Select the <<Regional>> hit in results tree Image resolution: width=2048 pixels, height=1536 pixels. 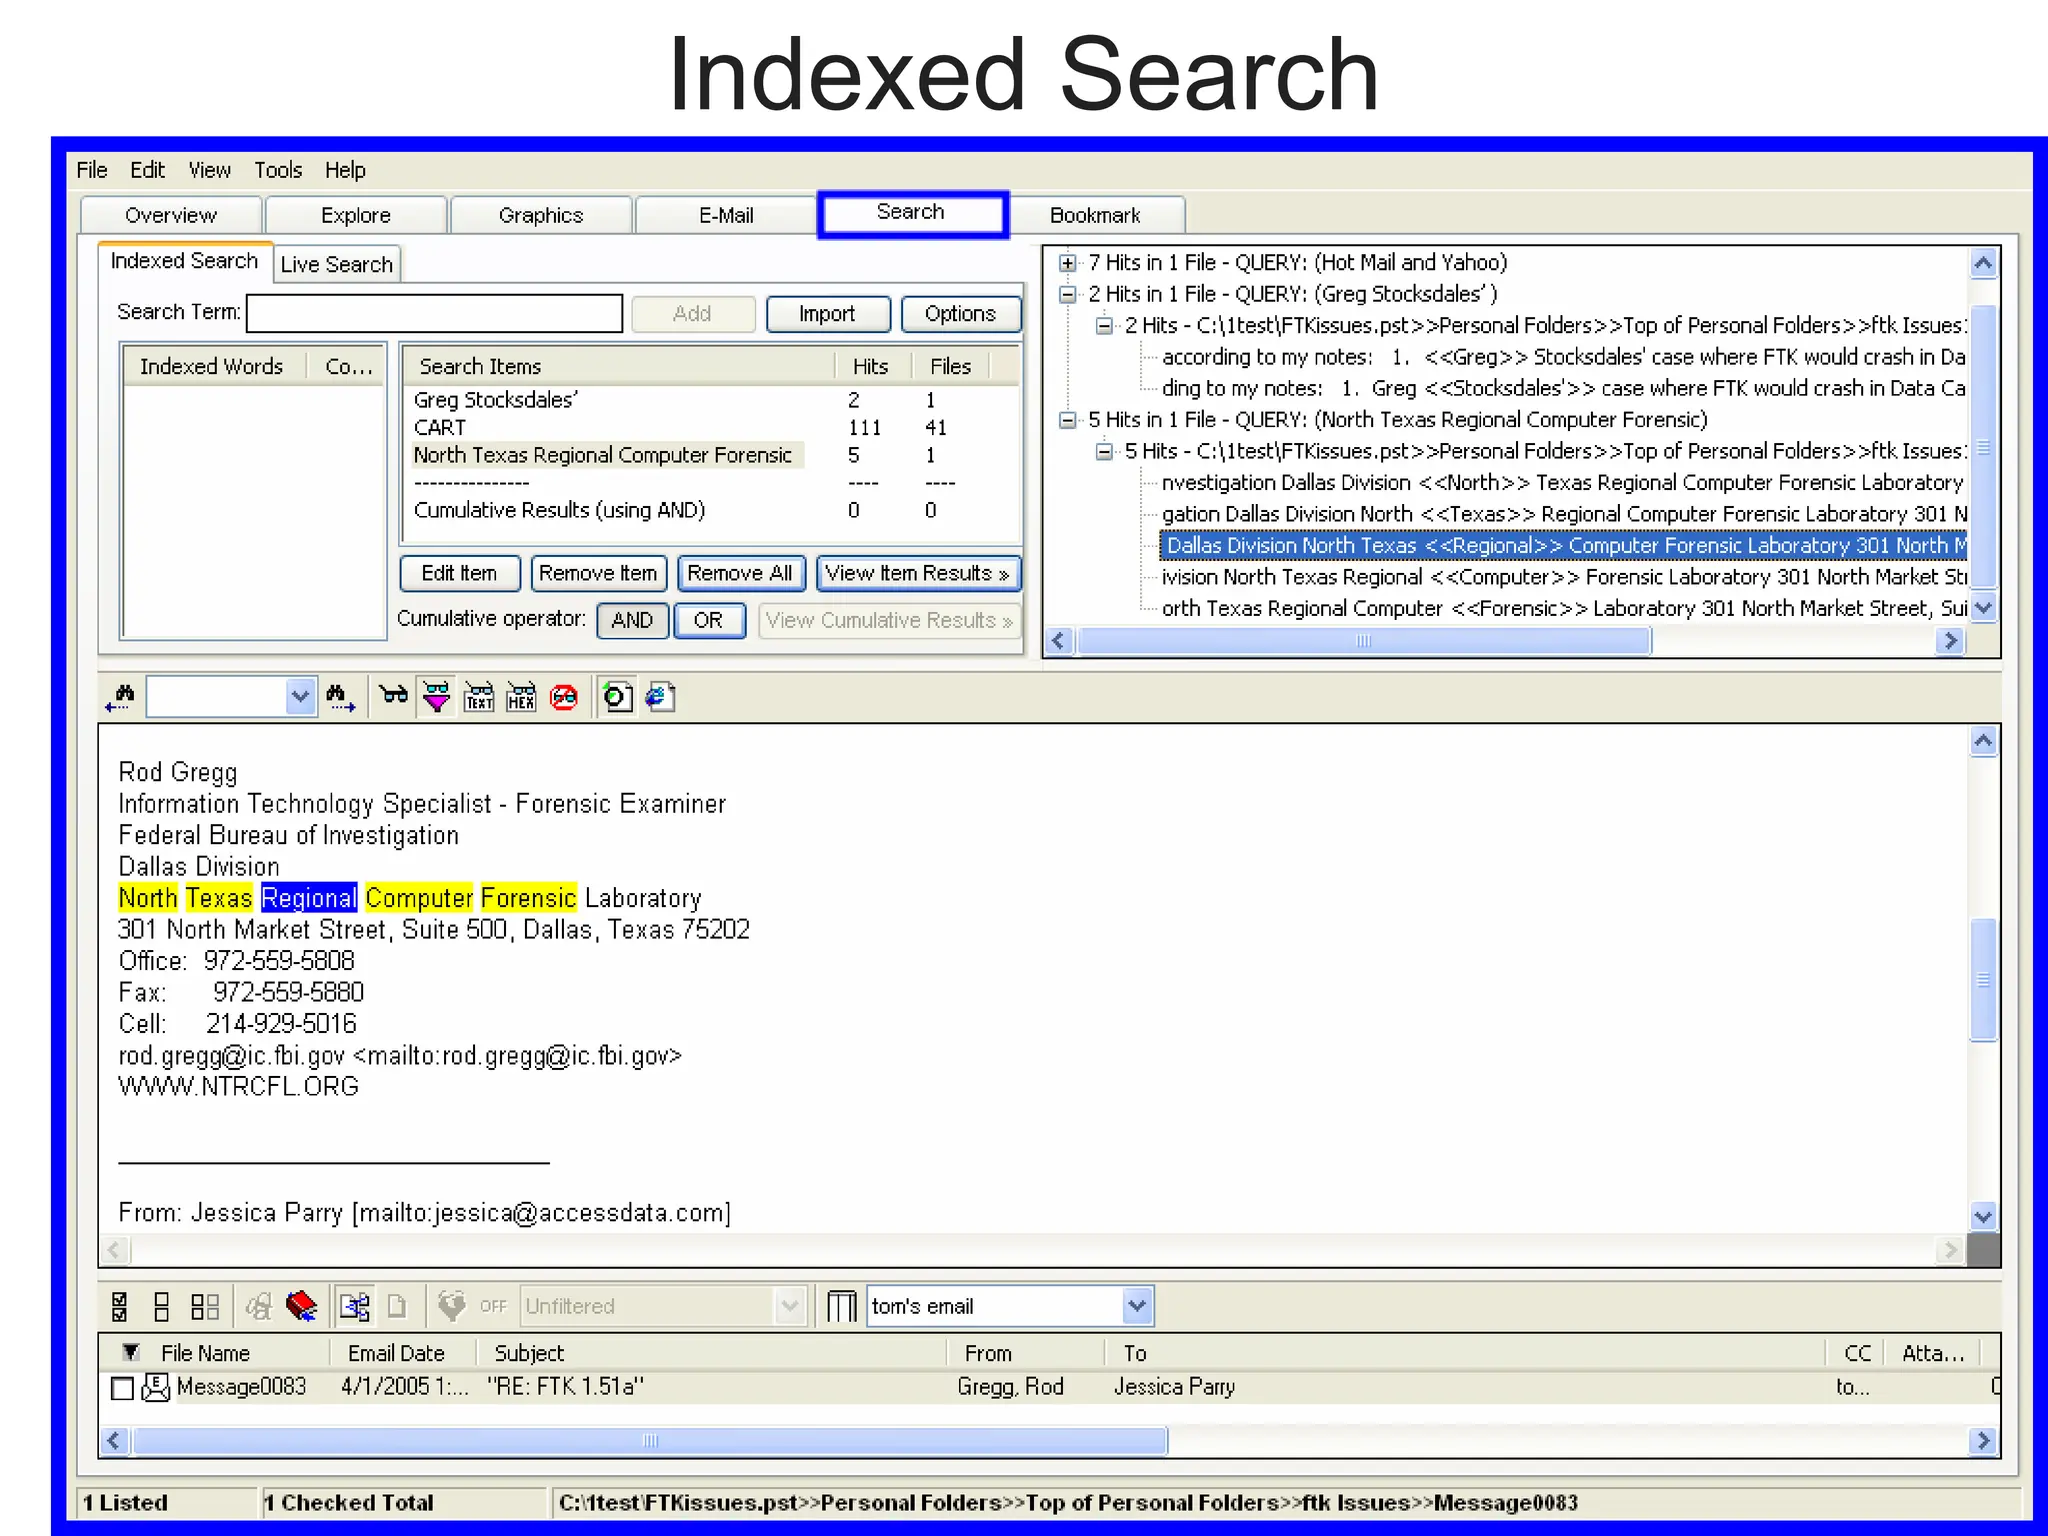(x=1563, y=546)
